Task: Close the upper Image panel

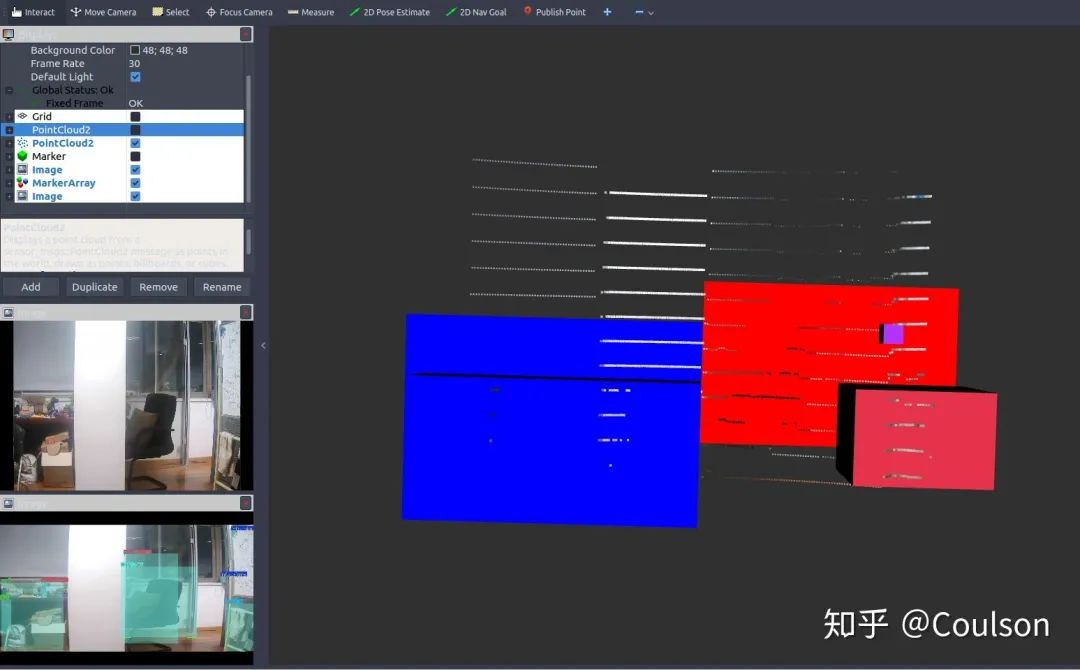Action: coord(245,313)
